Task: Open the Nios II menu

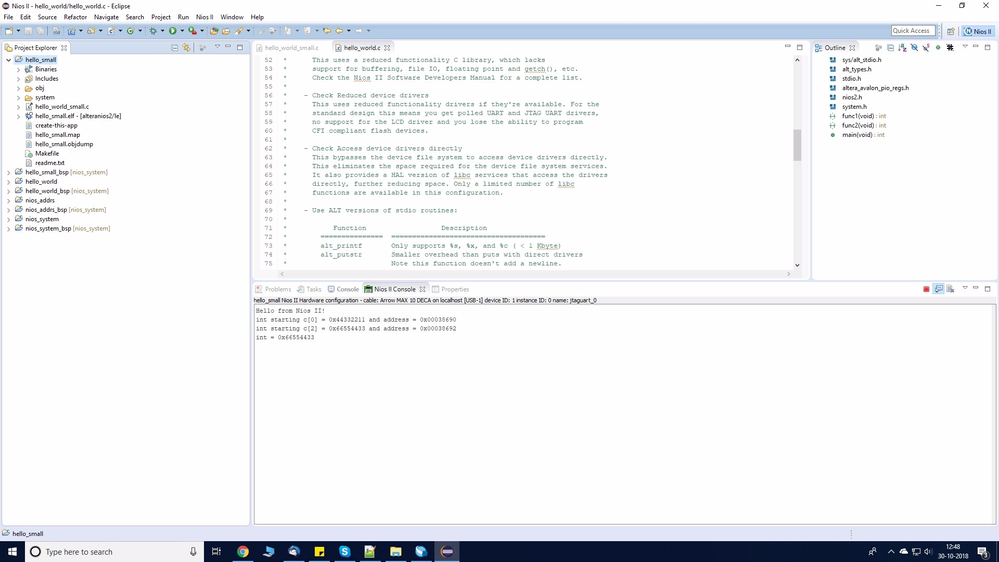Action: coord(205,17)
